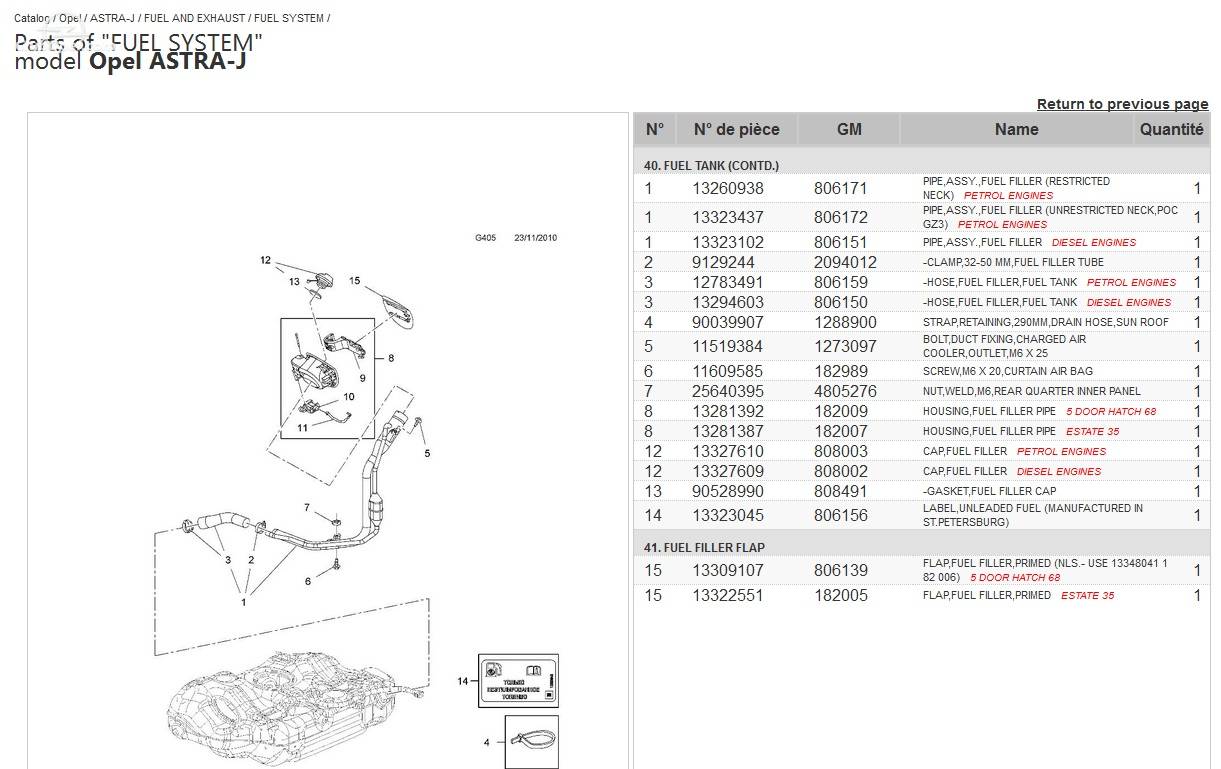Select section heading 40. FUEL TANK (CONTD.)

coord(711,165)
